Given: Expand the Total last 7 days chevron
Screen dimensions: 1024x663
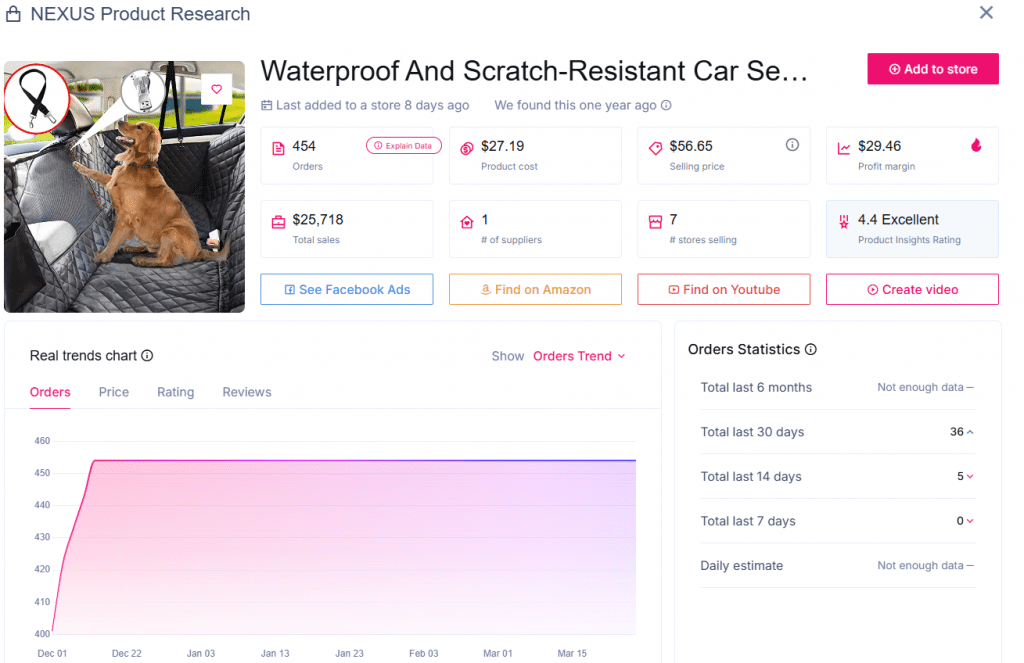Looking at the screenshot, I should [970, 521].
